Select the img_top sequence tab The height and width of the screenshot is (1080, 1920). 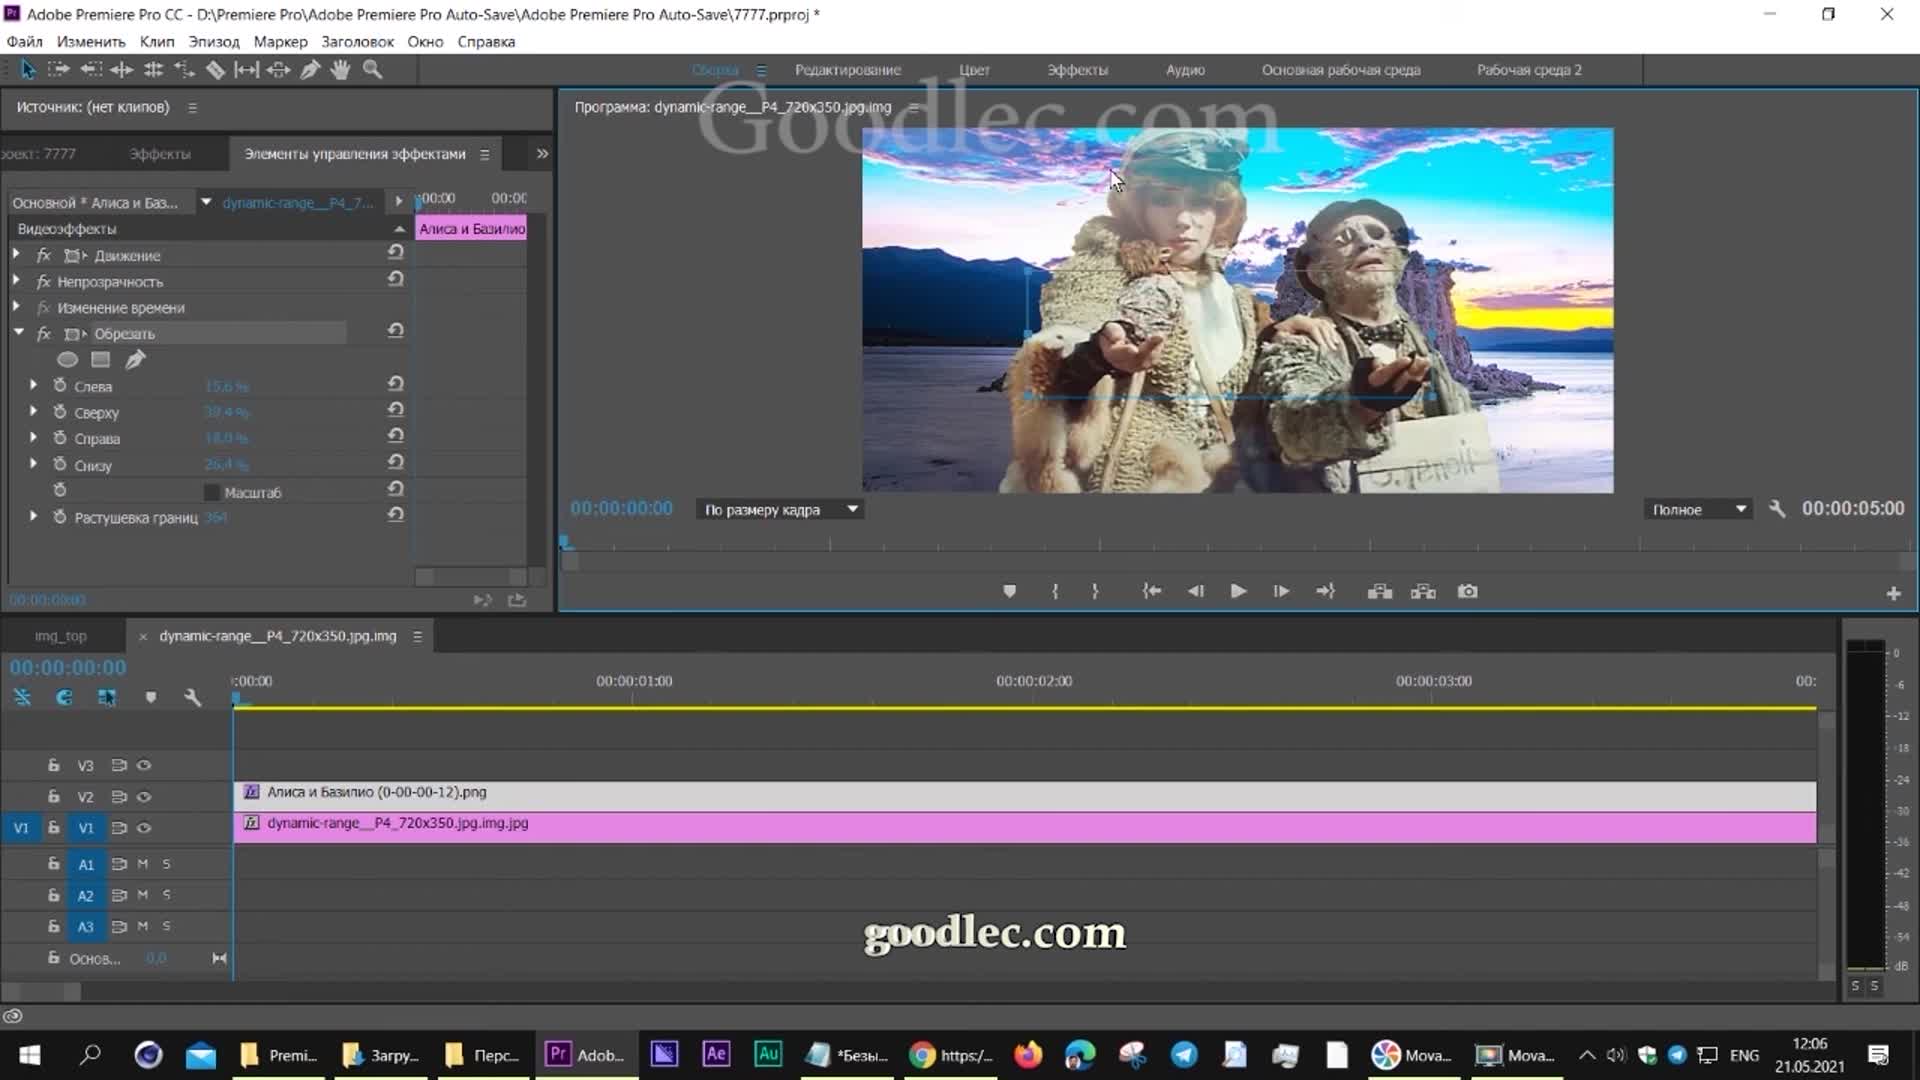pos(61,636)
